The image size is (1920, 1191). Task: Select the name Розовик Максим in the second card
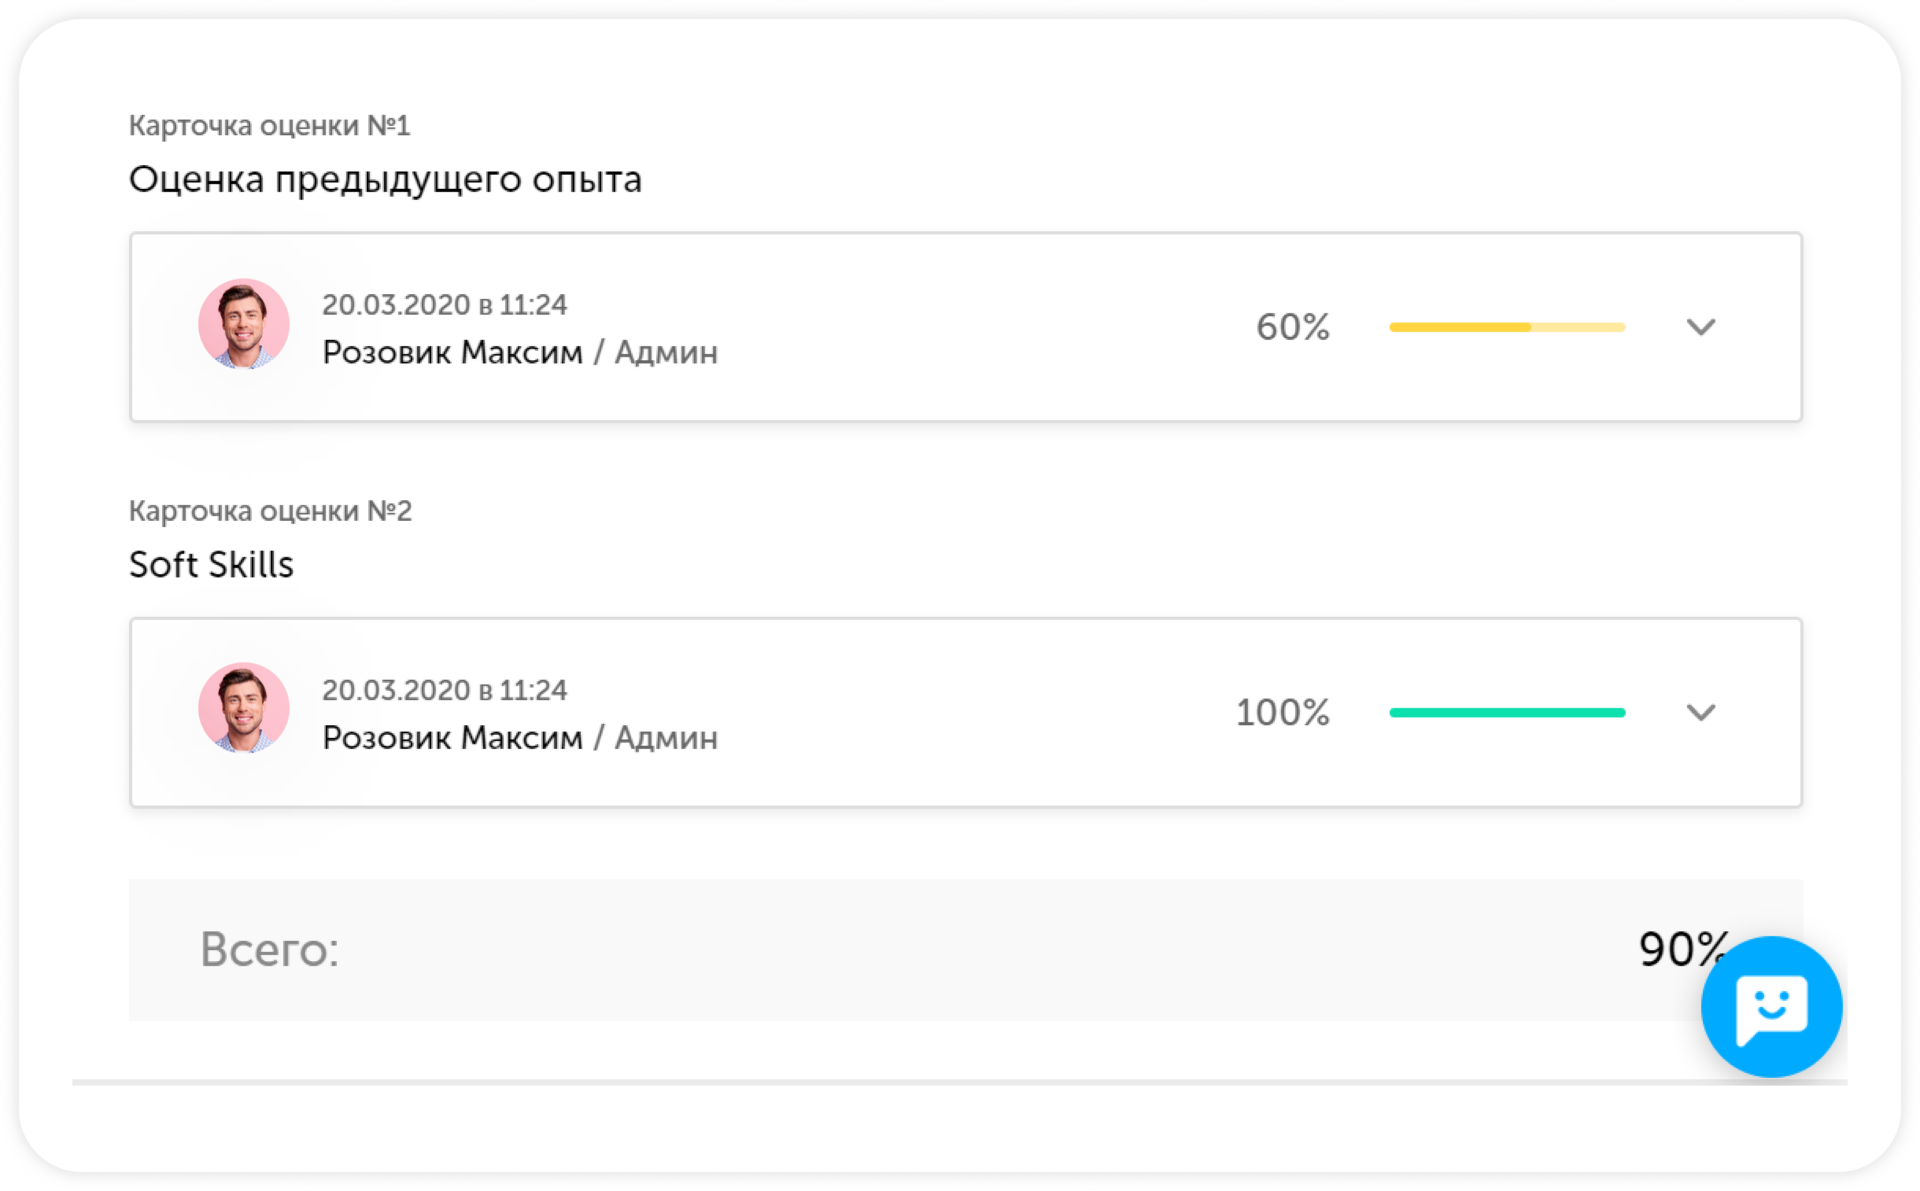pyautogui.click(x=452, y=737)
